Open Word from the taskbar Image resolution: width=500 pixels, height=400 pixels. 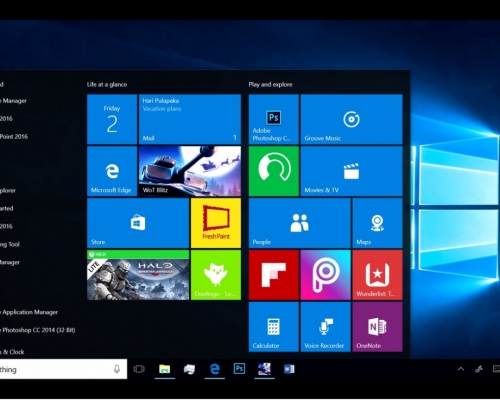coord(289,369)
